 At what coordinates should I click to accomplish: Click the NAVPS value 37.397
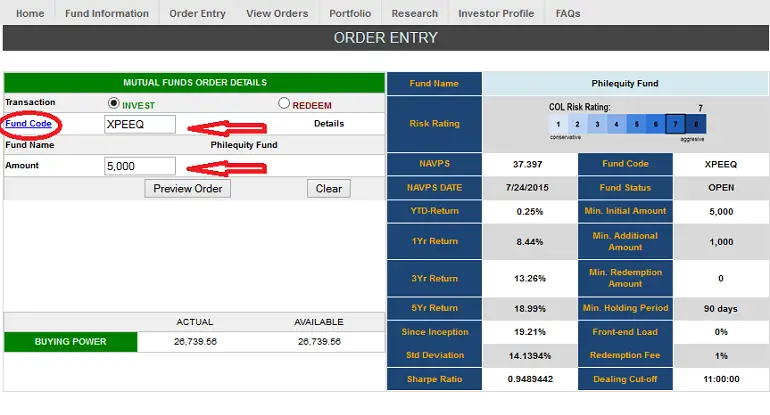[528, 164]
